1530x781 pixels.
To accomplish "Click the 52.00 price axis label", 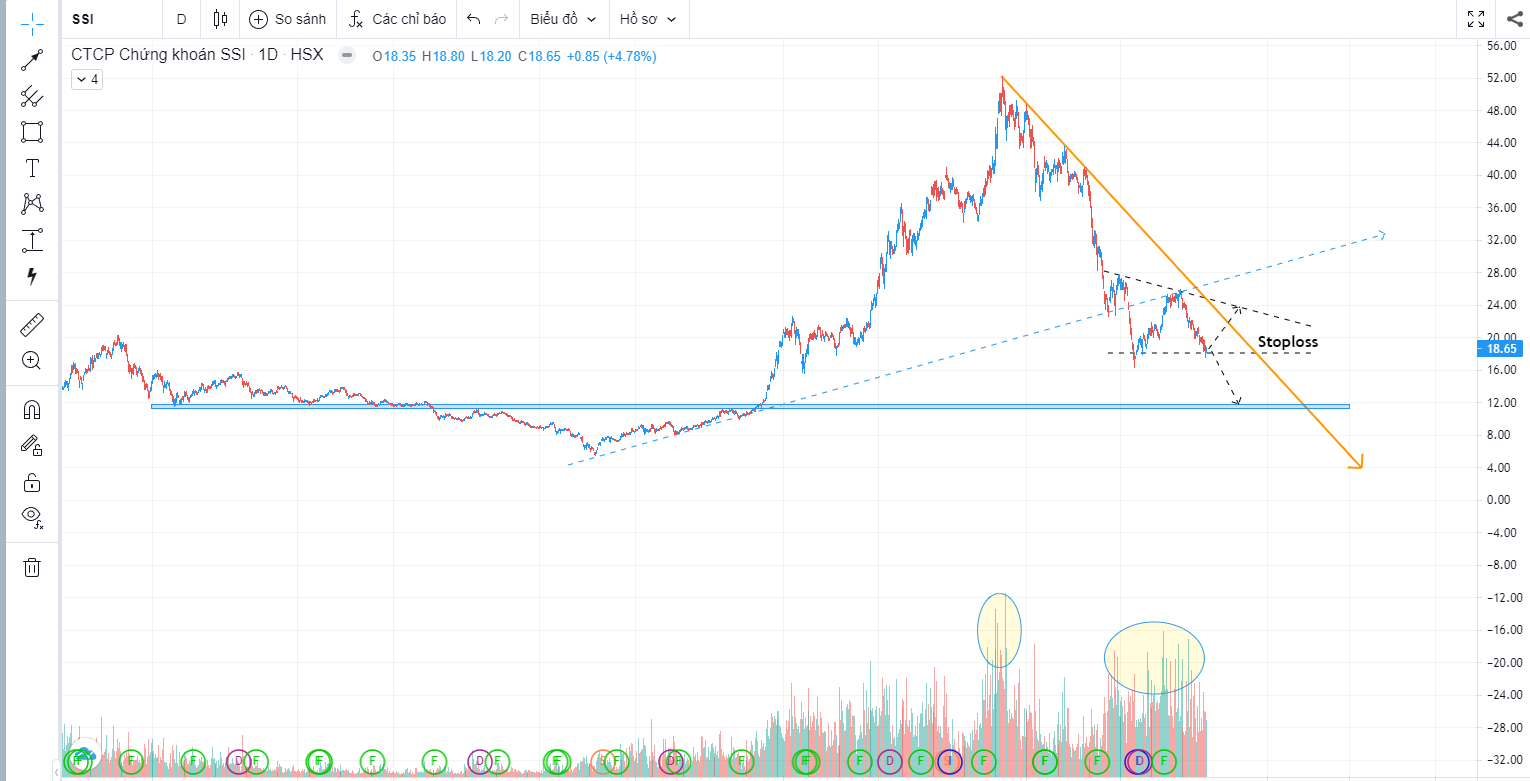I will coord(1504,78).
